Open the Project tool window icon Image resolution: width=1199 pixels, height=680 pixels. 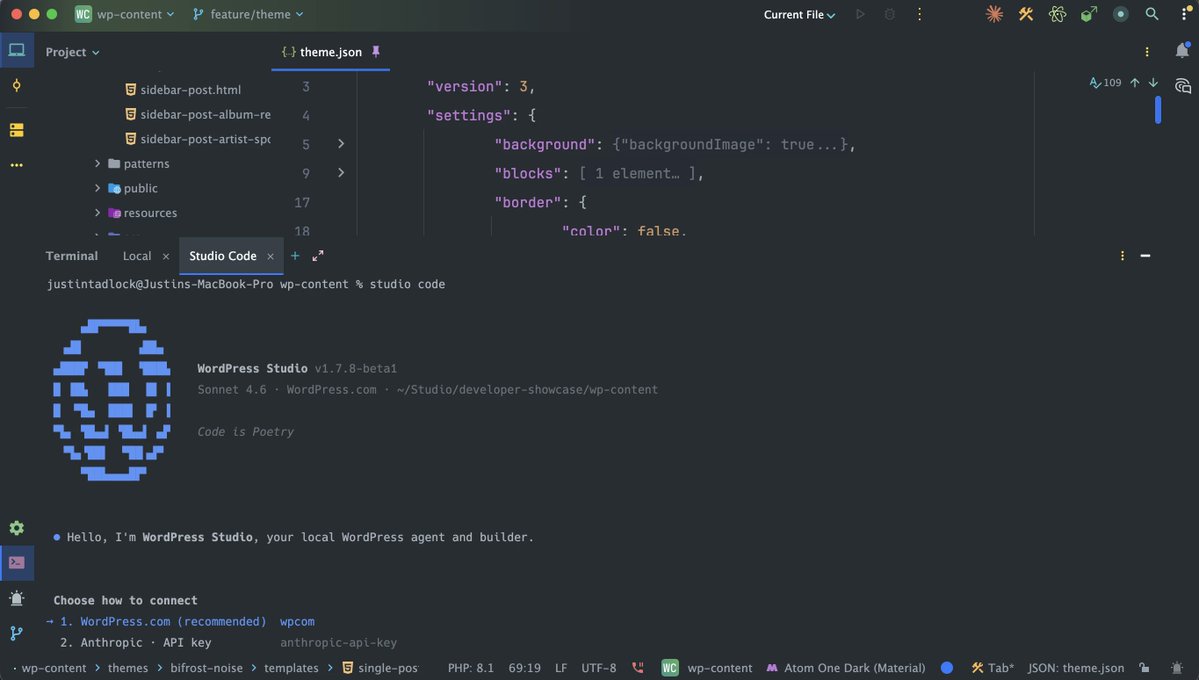(x=16, y=50)
